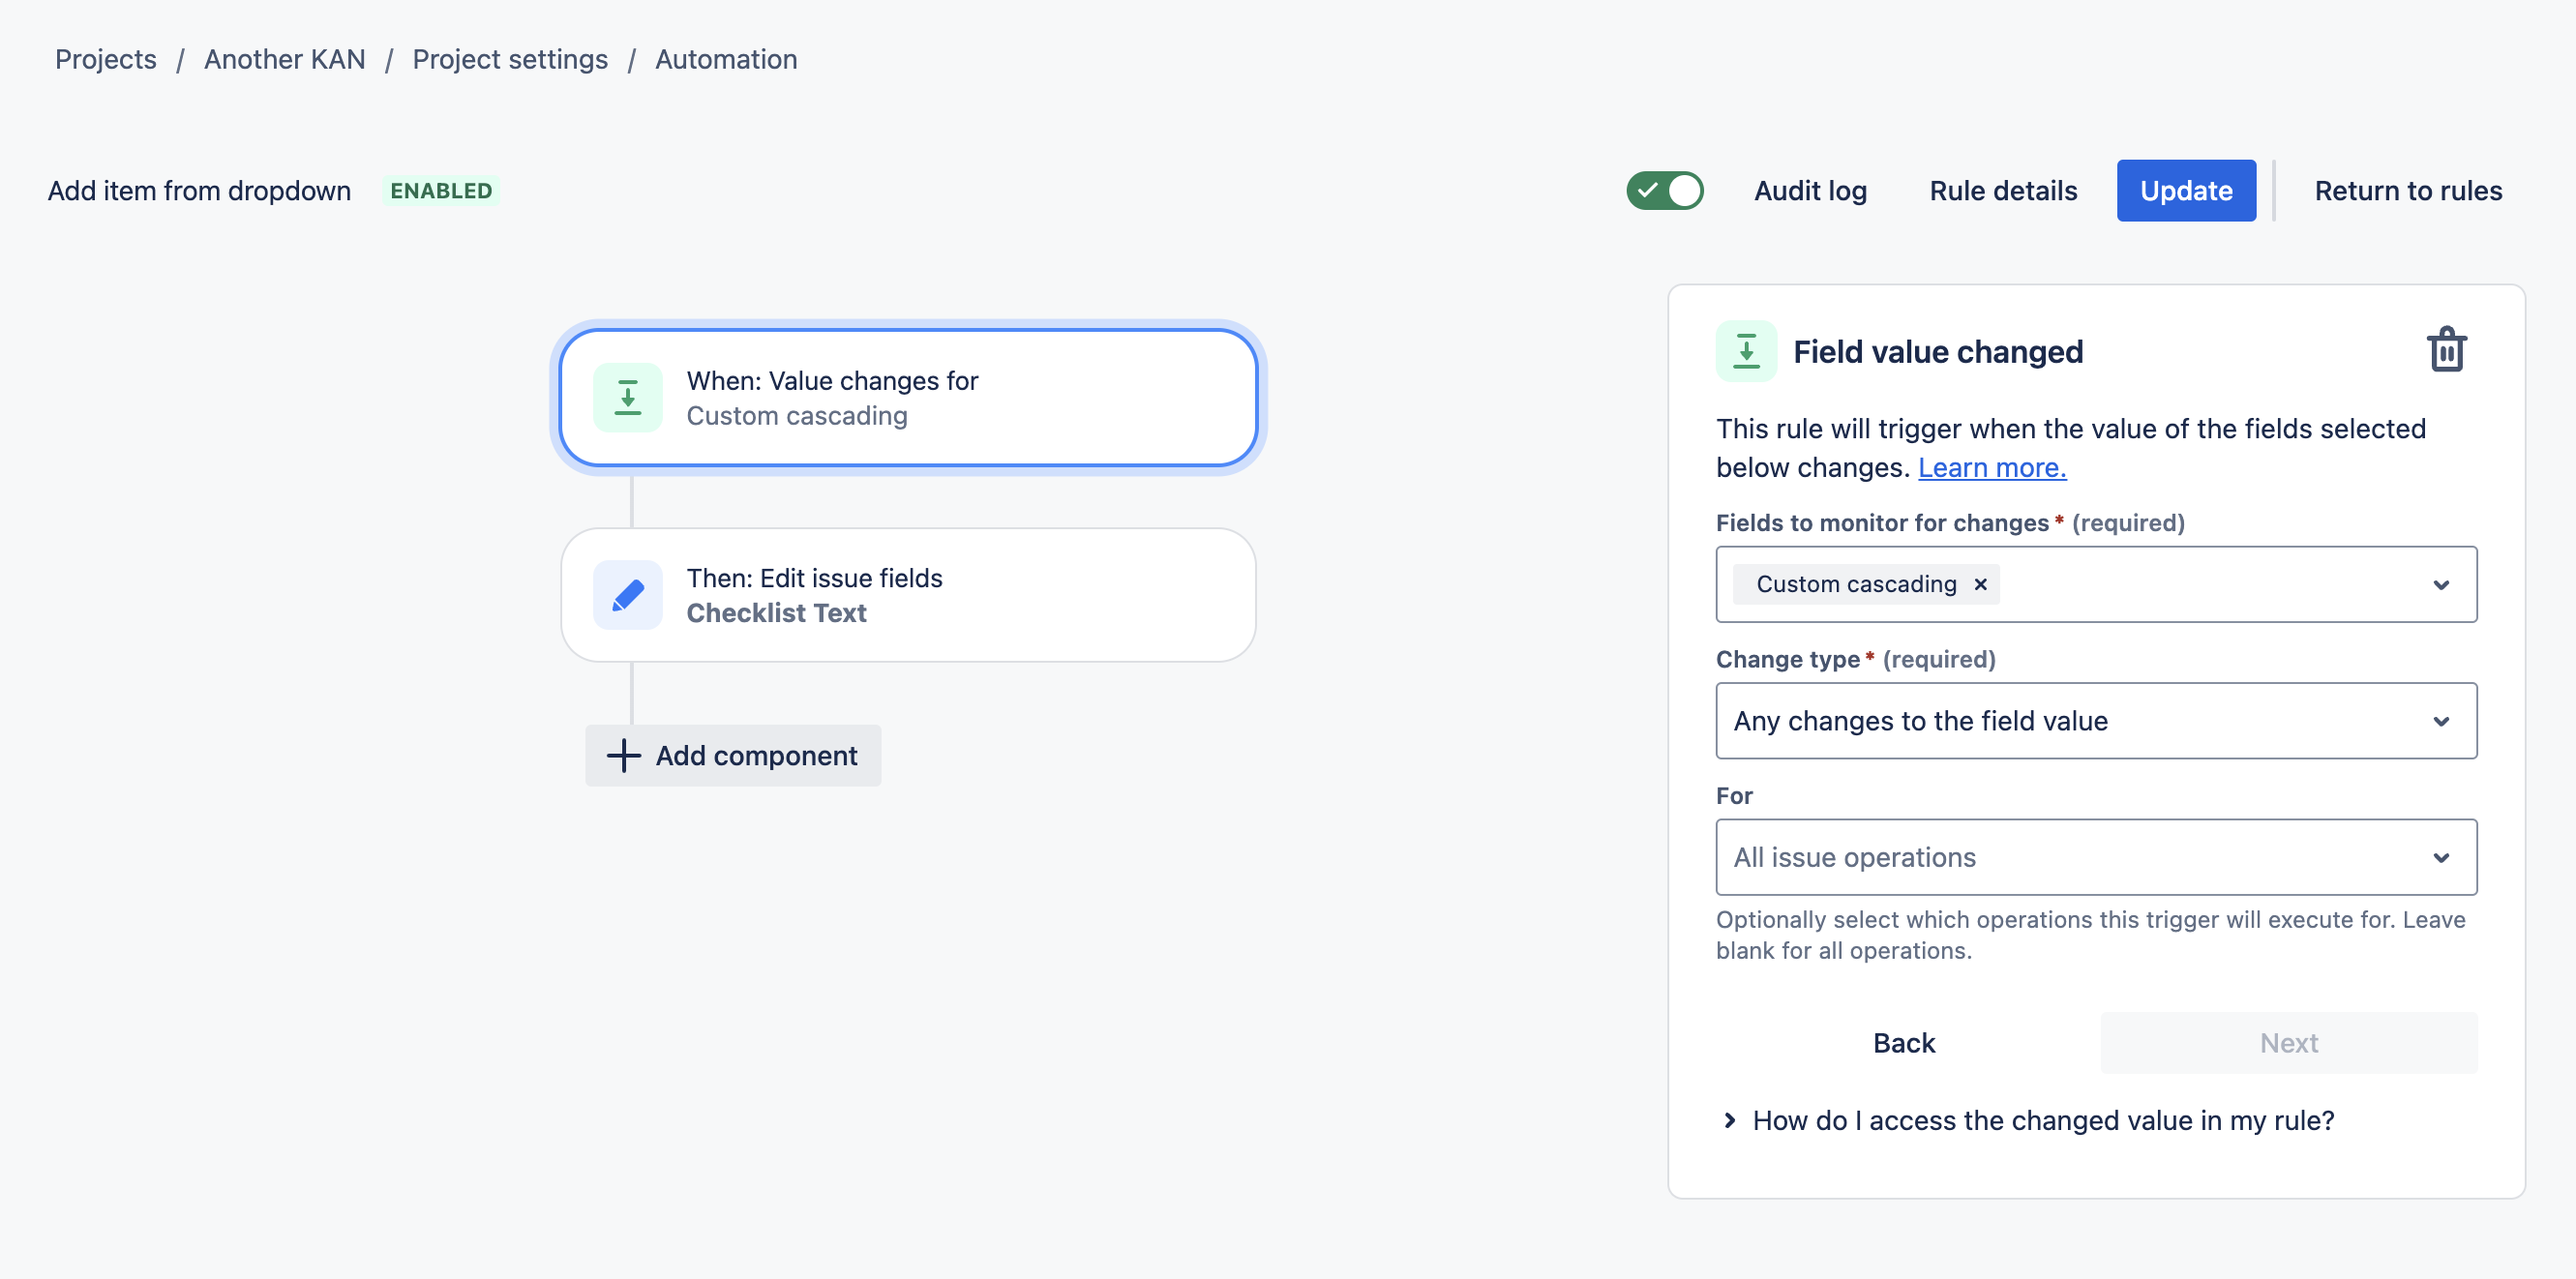Click the chevron arrow on the fields selector
This screenshot has height=1279, width=2576.
coord(2441,584)
